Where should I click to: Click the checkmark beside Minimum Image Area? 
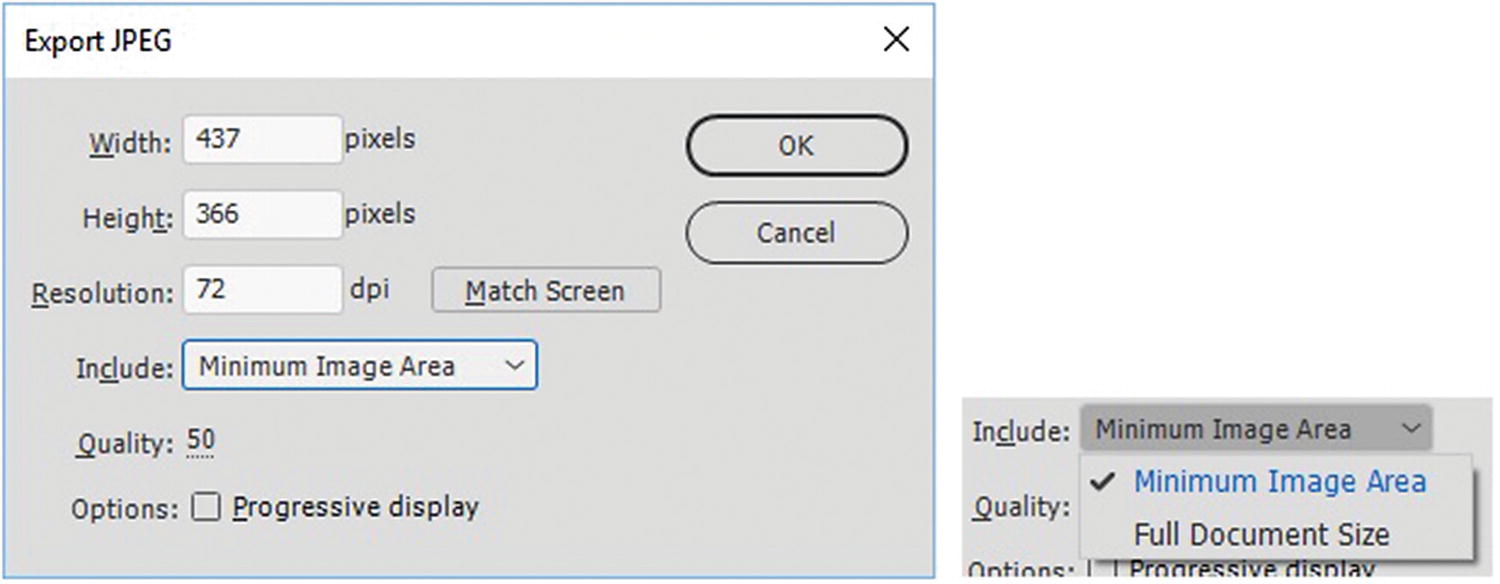pos(1104,481)
